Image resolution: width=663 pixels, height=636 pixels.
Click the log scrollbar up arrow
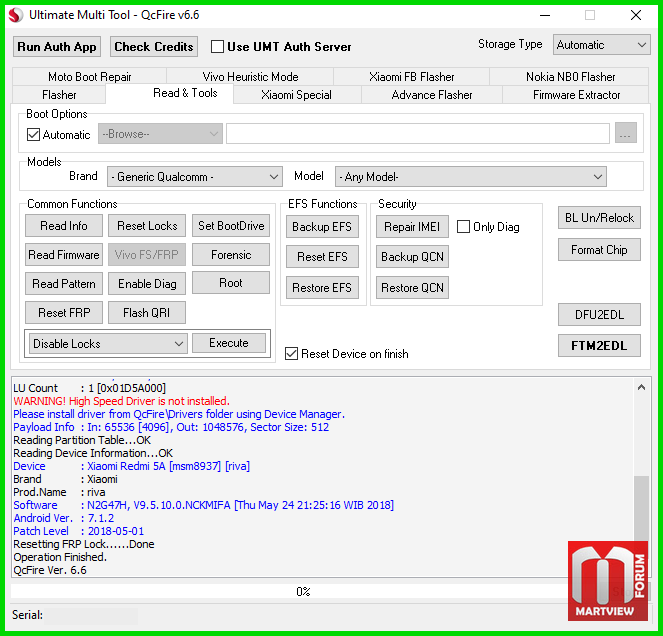[x=641, y=387]
